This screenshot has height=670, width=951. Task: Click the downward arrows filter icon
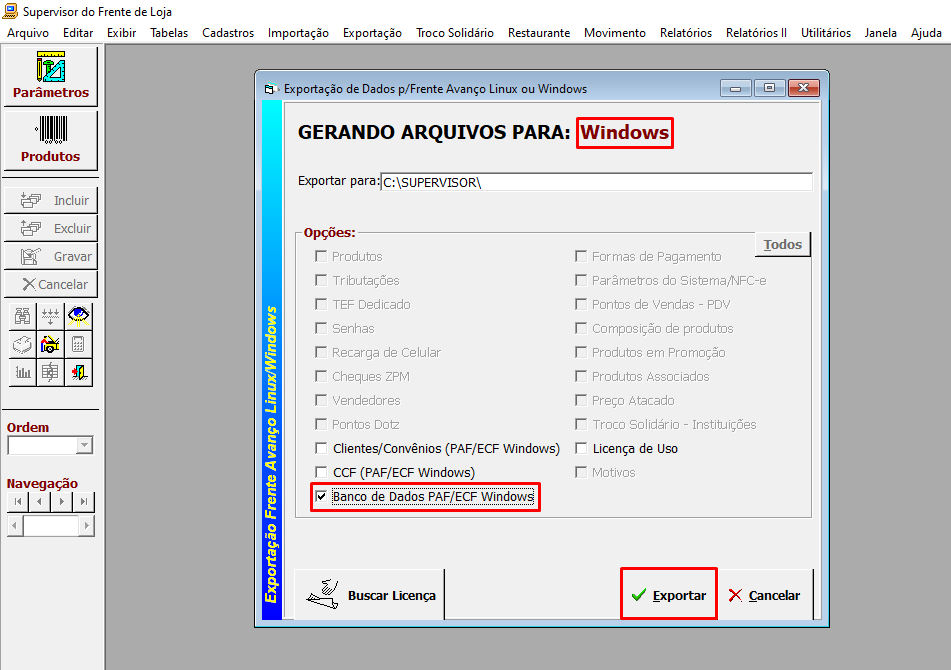pos(50,315)
